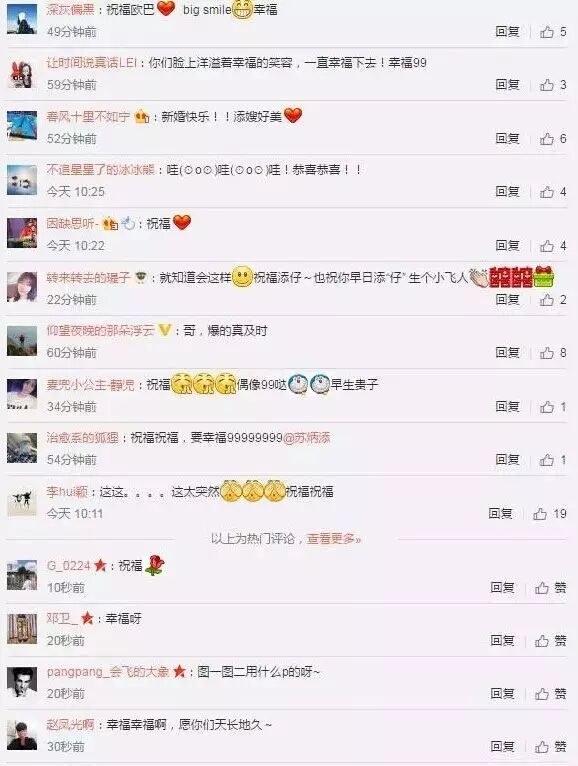Click username 赵凤光啊
The image size is (578, 766).
pyautogui.click(x=70, y=724)
